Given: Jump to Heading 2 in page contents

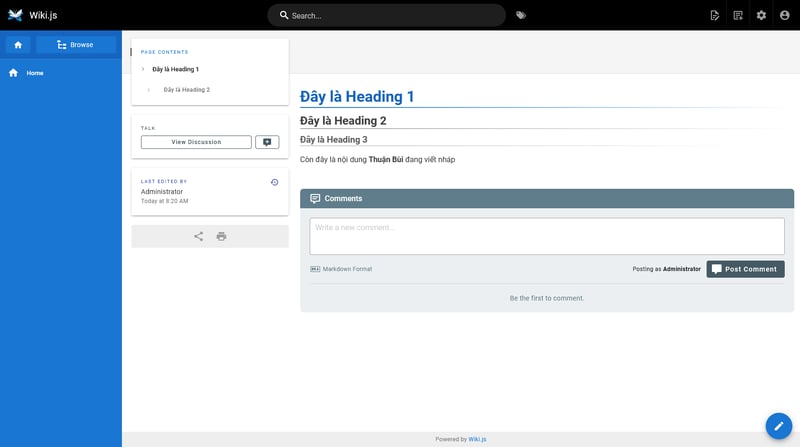Looking at the screenshot, I should pos(186,90).
